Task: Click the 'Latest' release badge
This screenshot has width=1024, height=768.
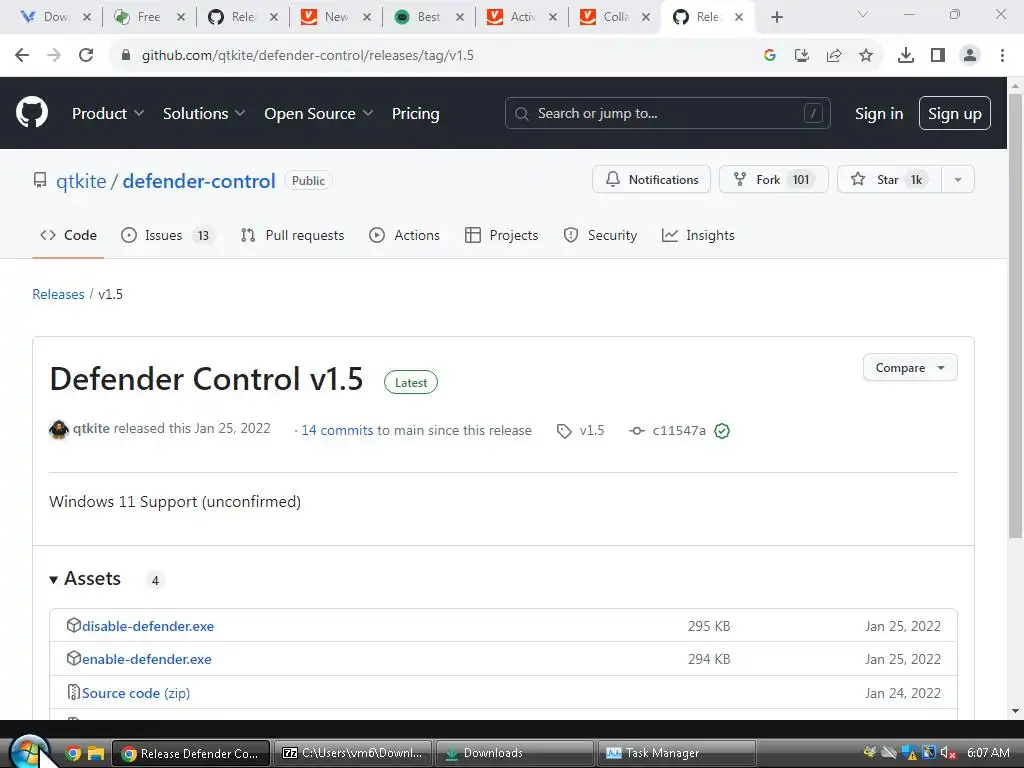Action: point(411,383)
